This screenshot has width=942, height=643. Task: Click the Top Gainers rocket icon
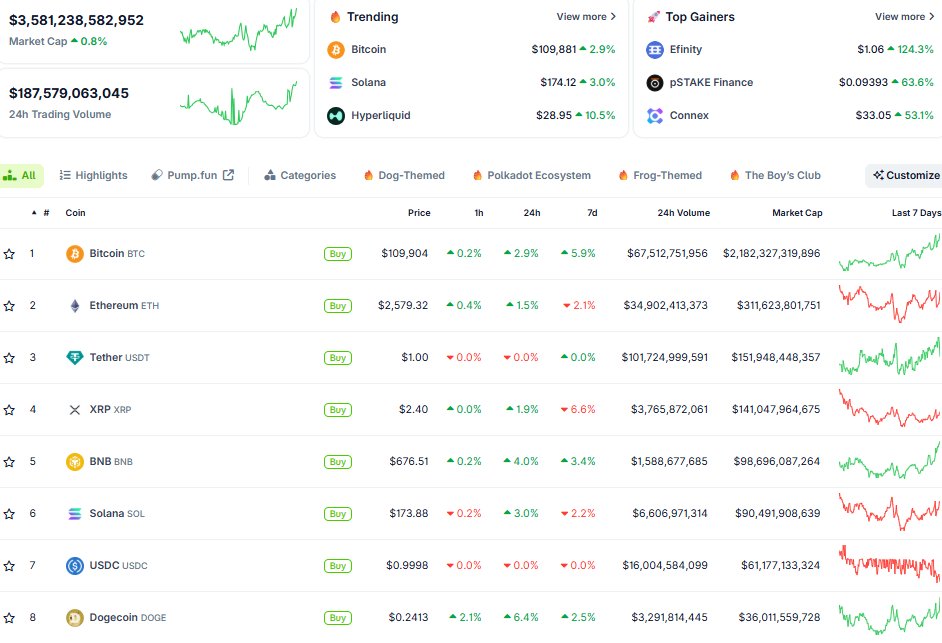[x=653, y=17]
